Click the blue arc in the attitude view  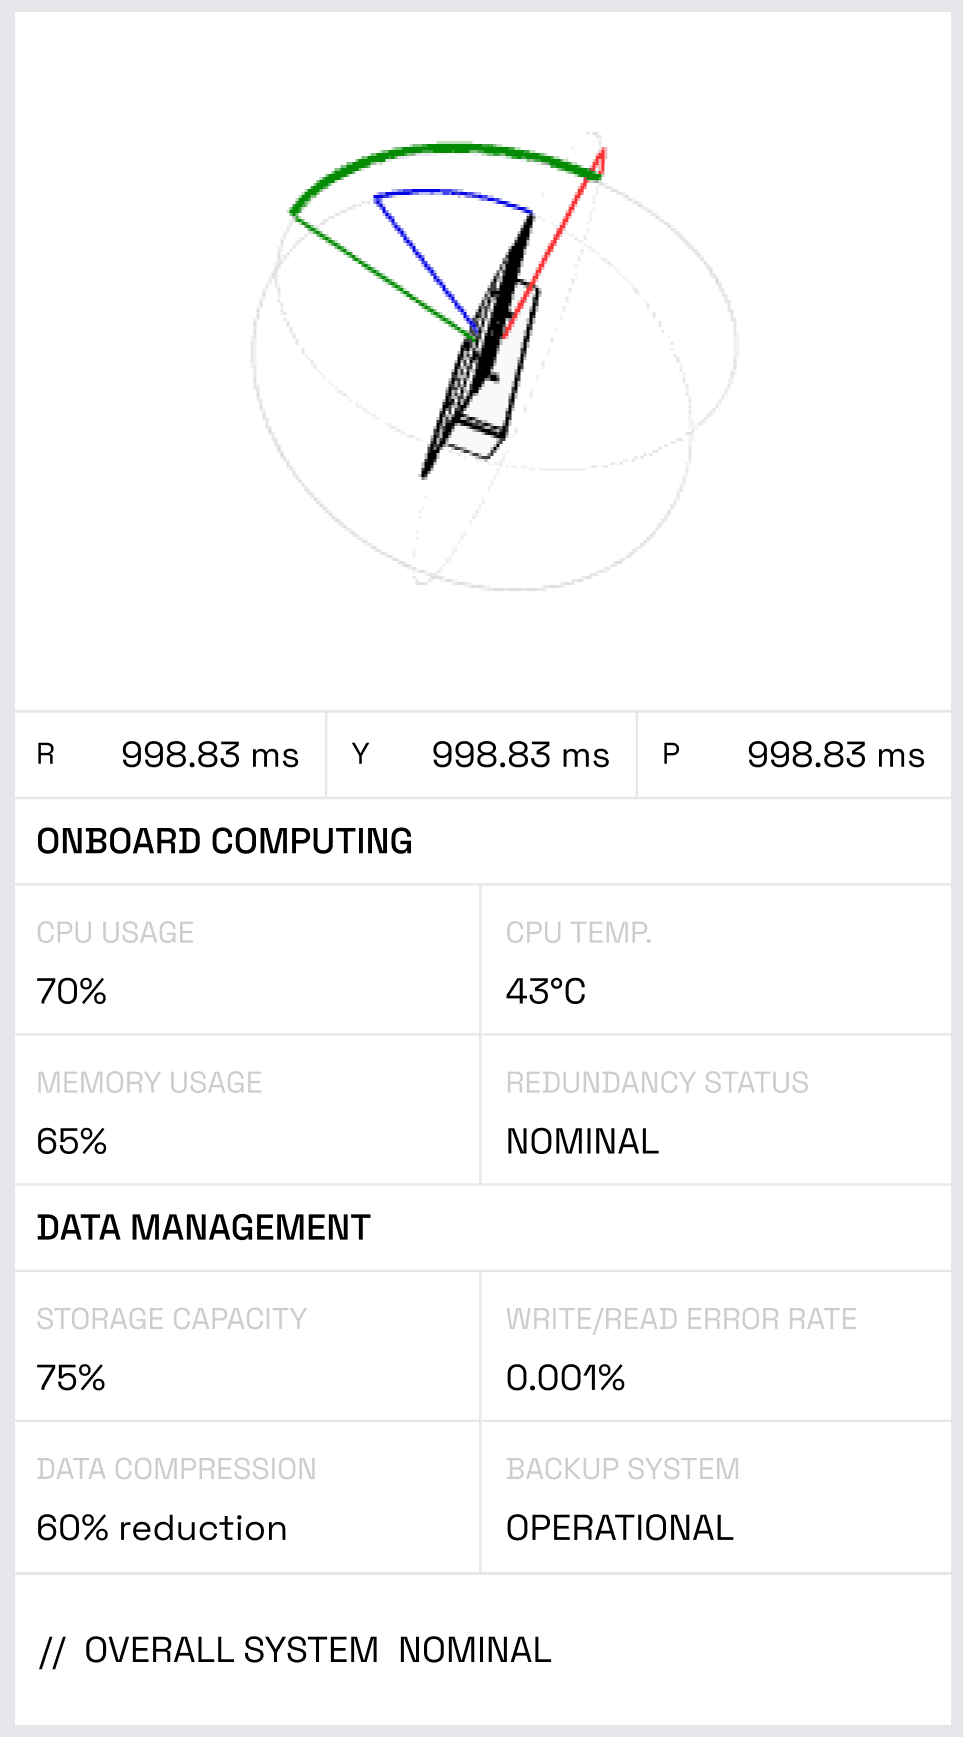point(455,194)
